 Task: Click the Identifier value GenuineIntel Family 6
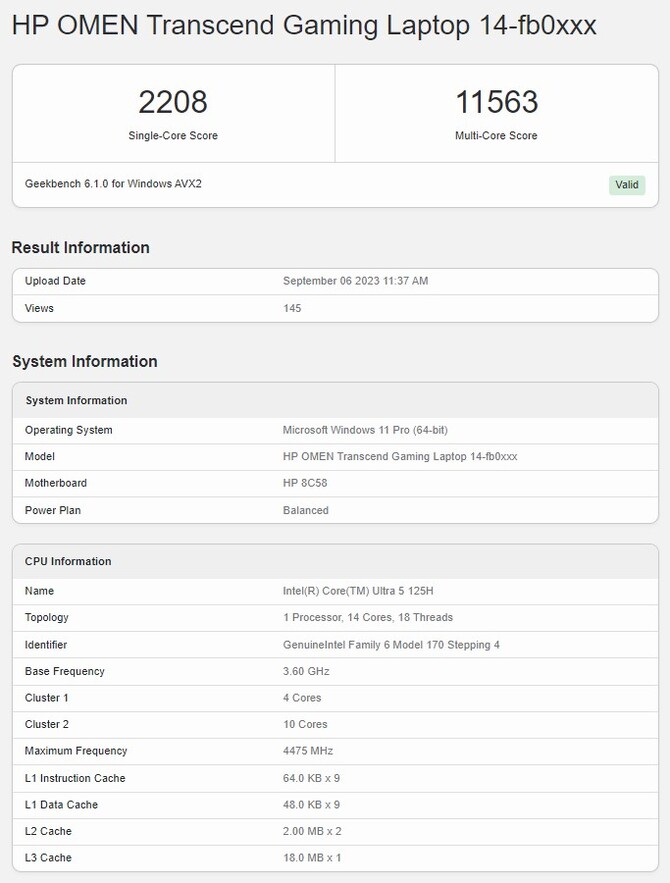391,645
